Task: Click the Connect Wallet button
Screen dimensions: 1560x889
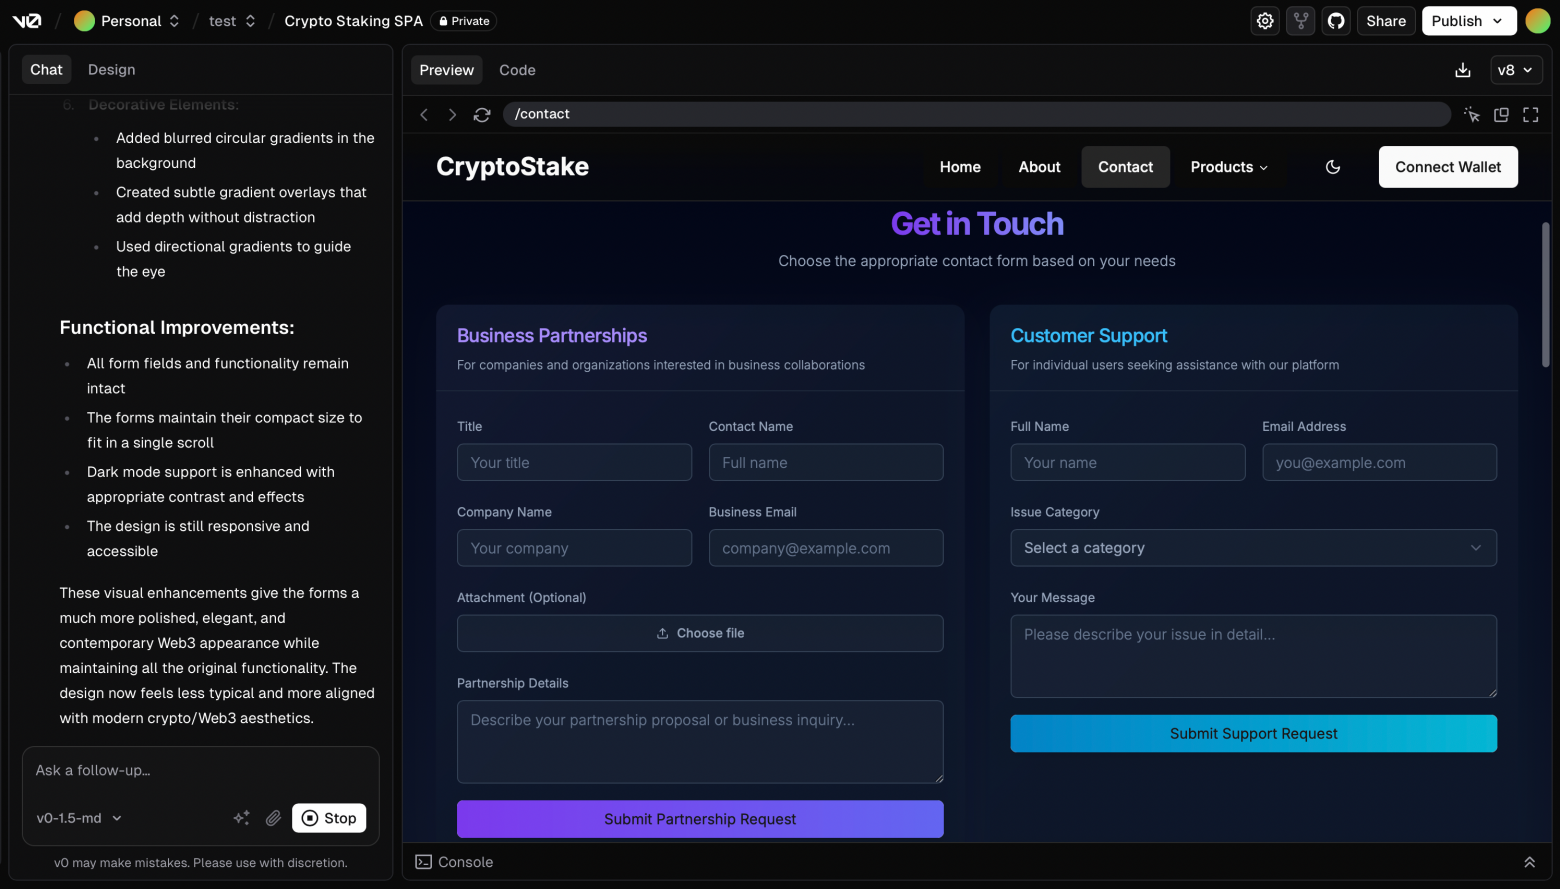Action: pyautogui.click(x=1448, y=167)
